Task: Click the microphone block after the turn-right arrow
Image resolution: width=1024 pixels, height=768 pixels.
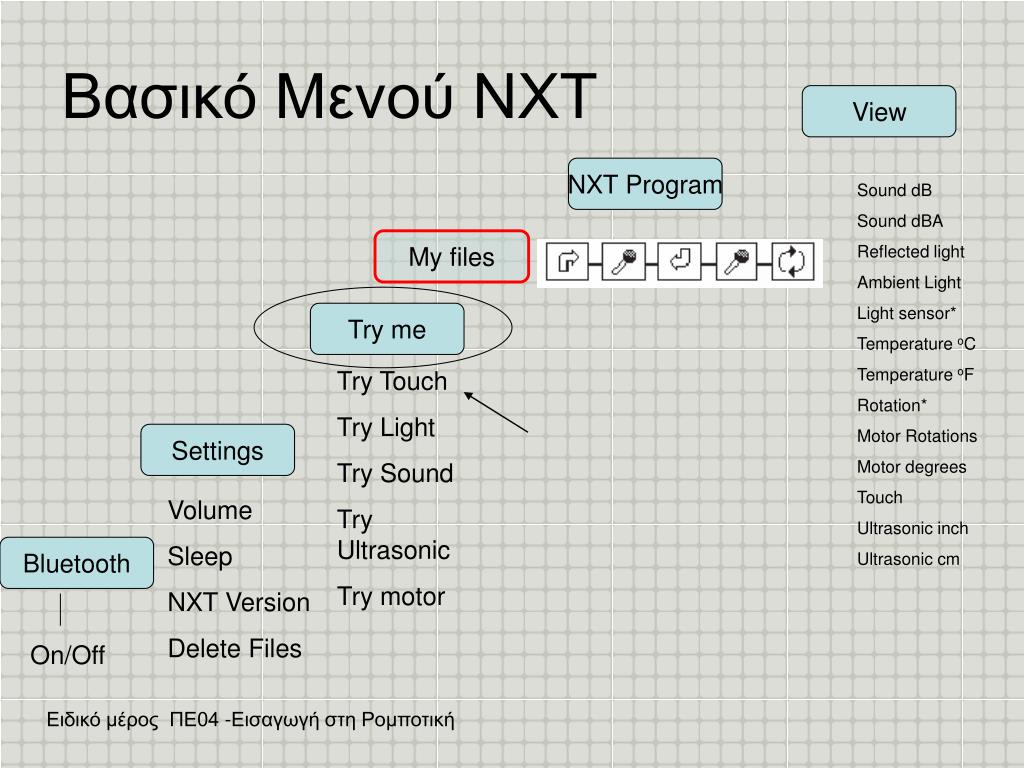Action: 624,261
